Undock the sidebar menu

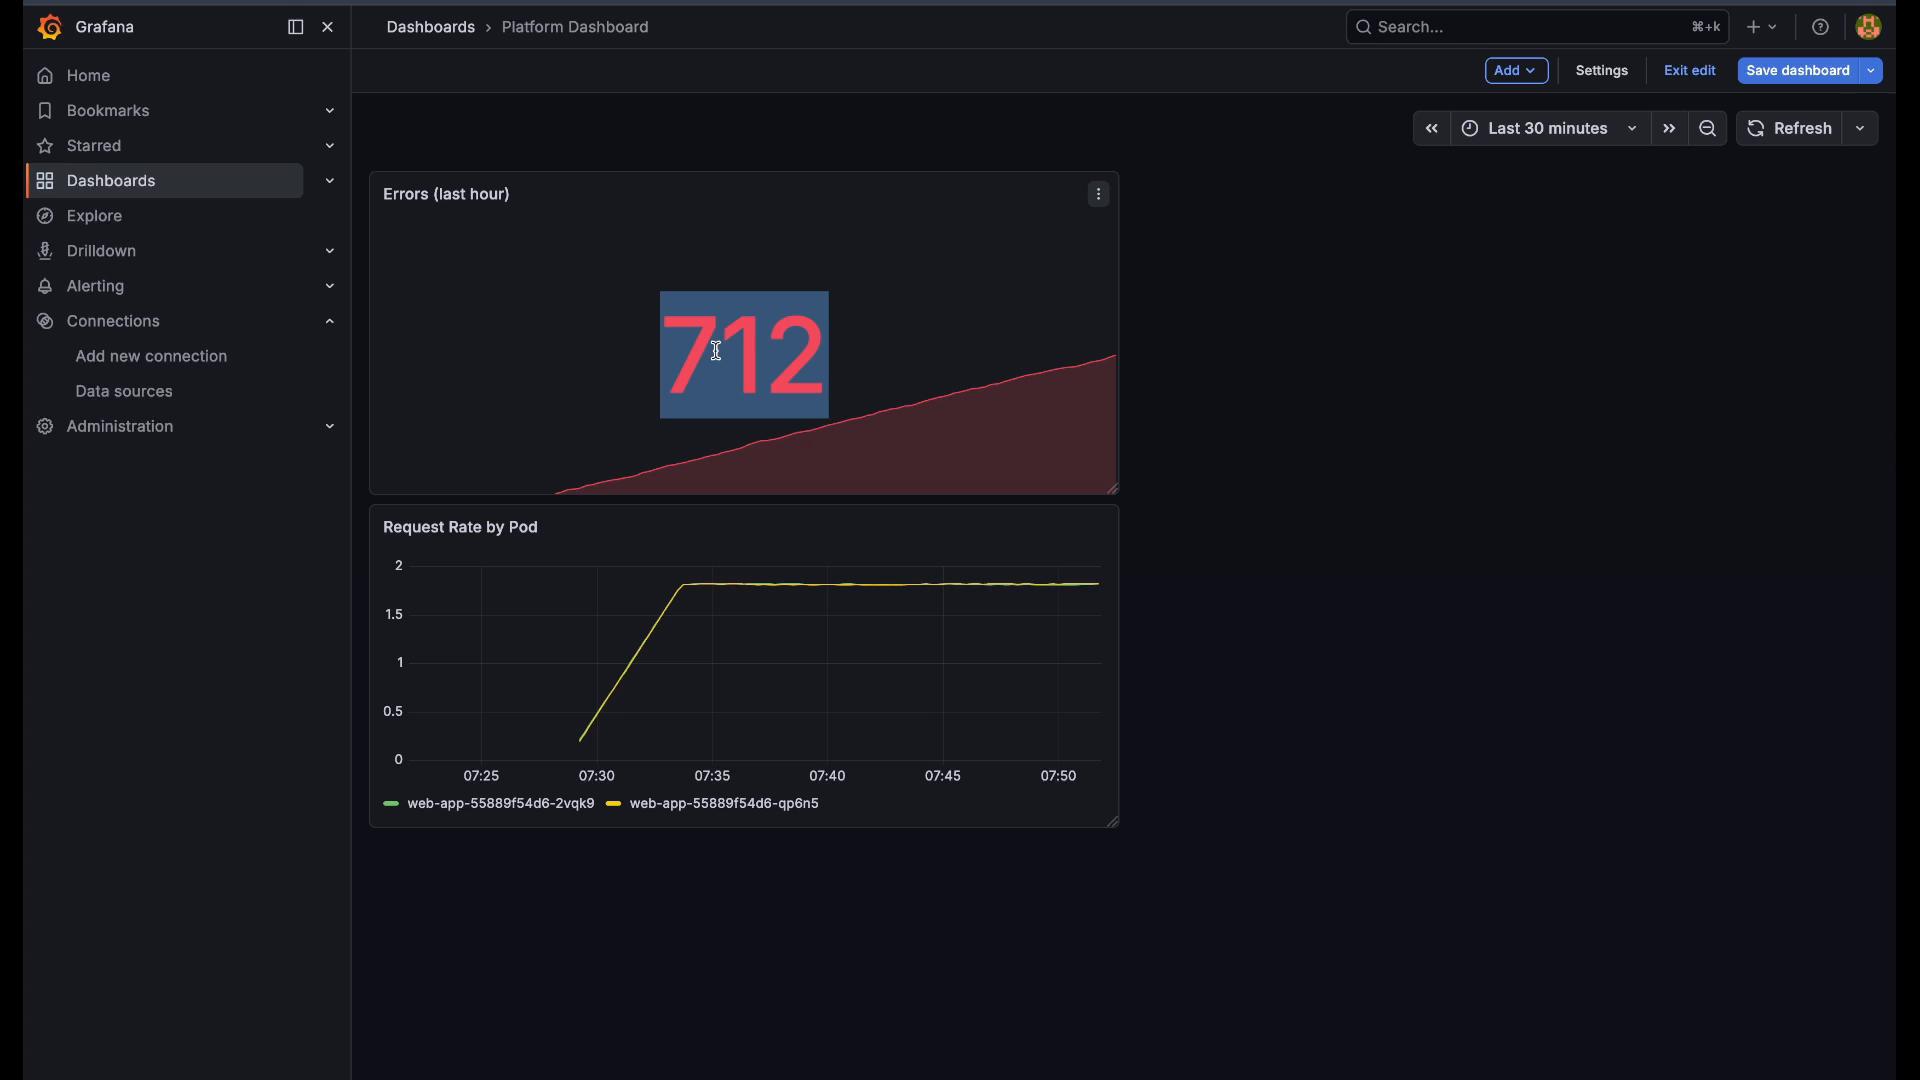pos(295,27)
